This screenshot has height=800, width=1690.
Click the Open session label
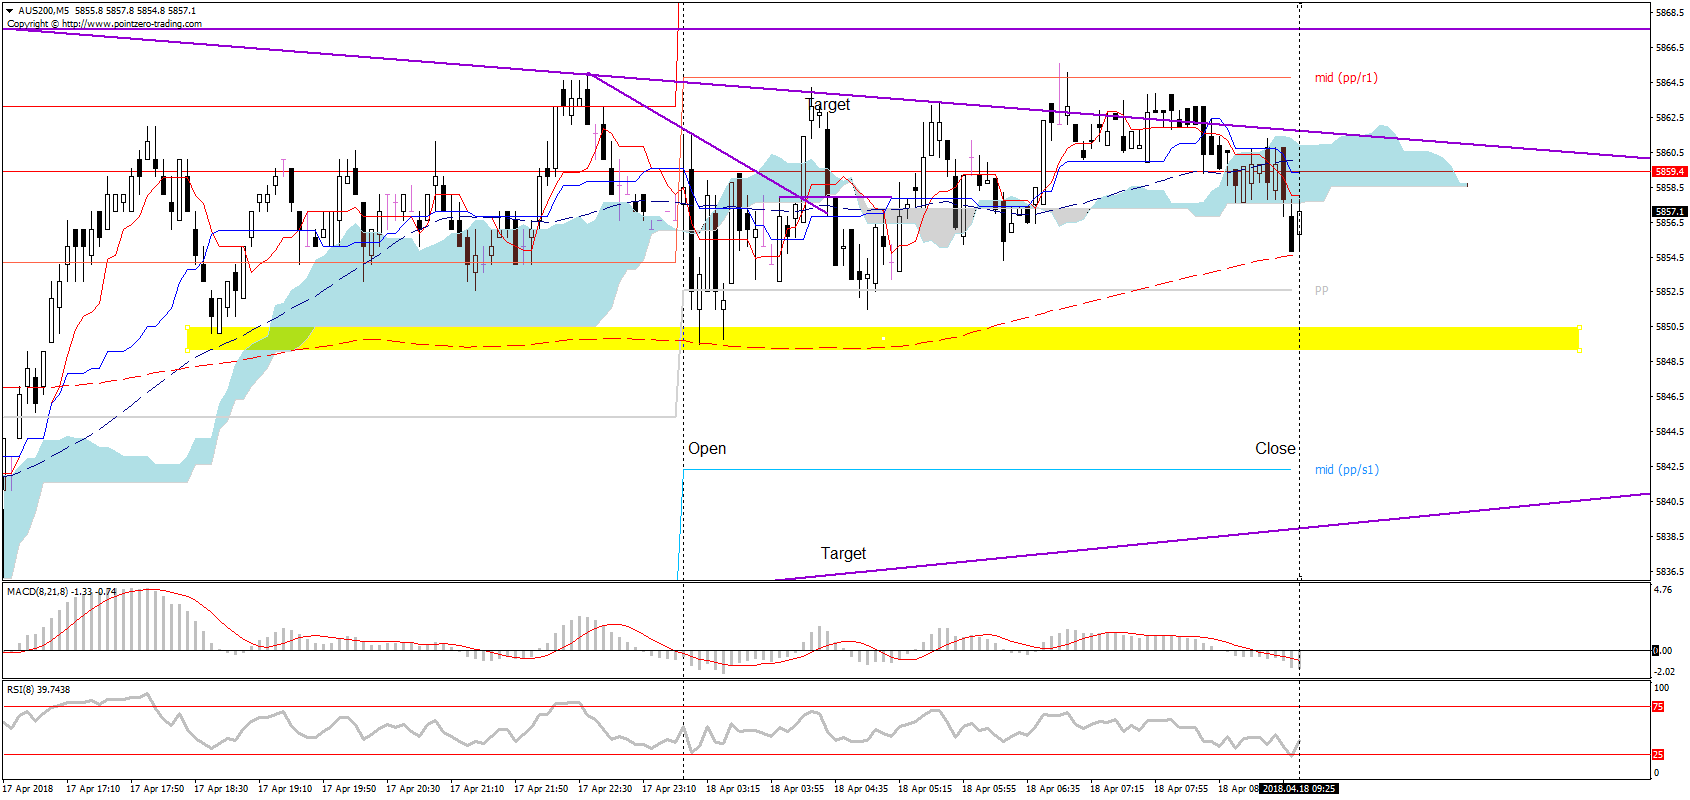[707, 448]
